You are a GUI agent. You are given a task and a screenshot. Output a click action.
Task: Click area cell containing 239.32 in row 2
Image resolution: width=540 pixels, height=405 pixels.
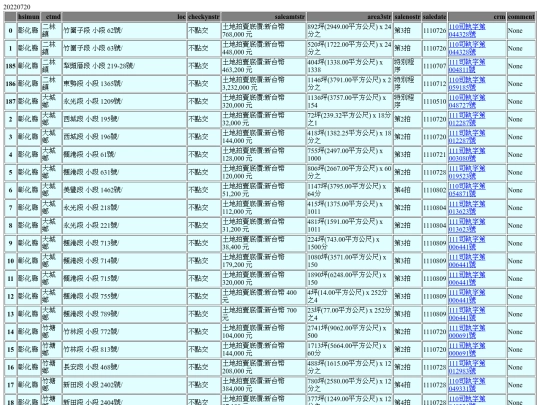[349, 119]
